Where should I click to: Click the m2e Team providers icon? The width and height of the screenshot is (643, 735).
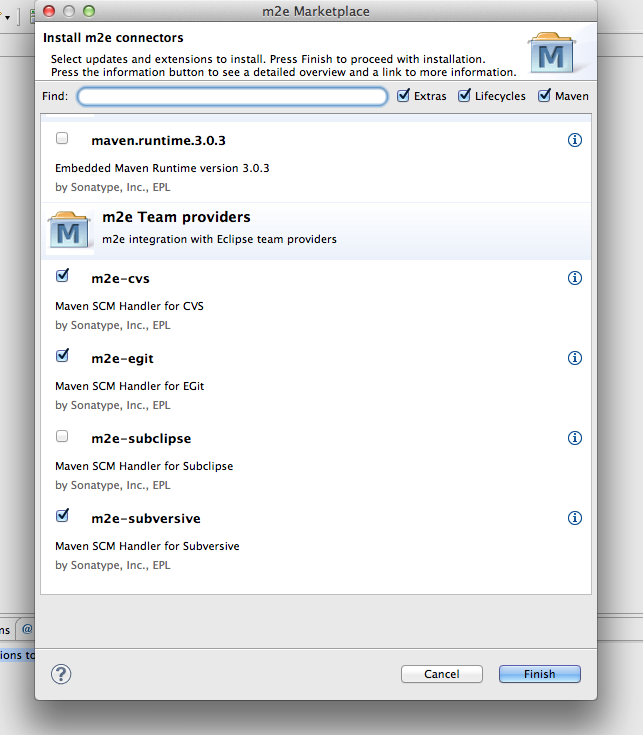click(x=69, y=230)
